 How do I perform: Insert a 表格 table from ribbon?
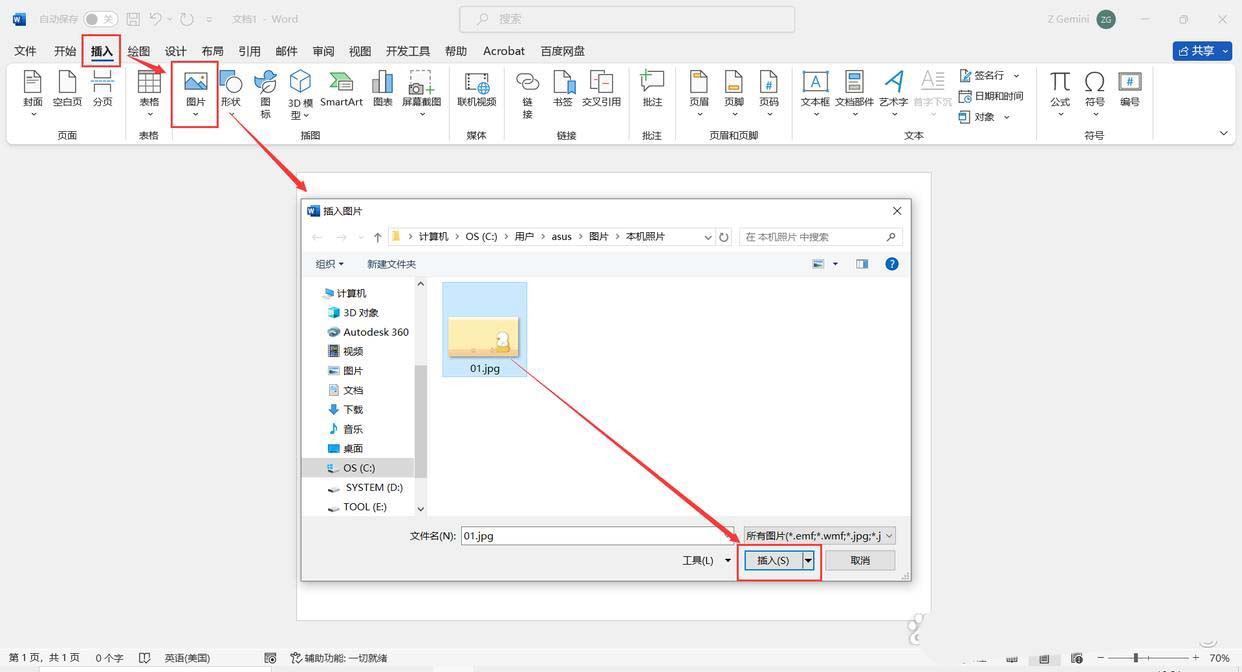149,92
